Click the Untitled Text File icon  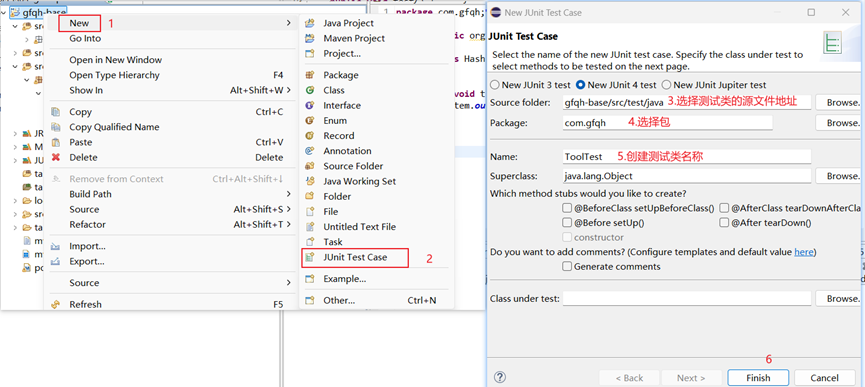310,227
